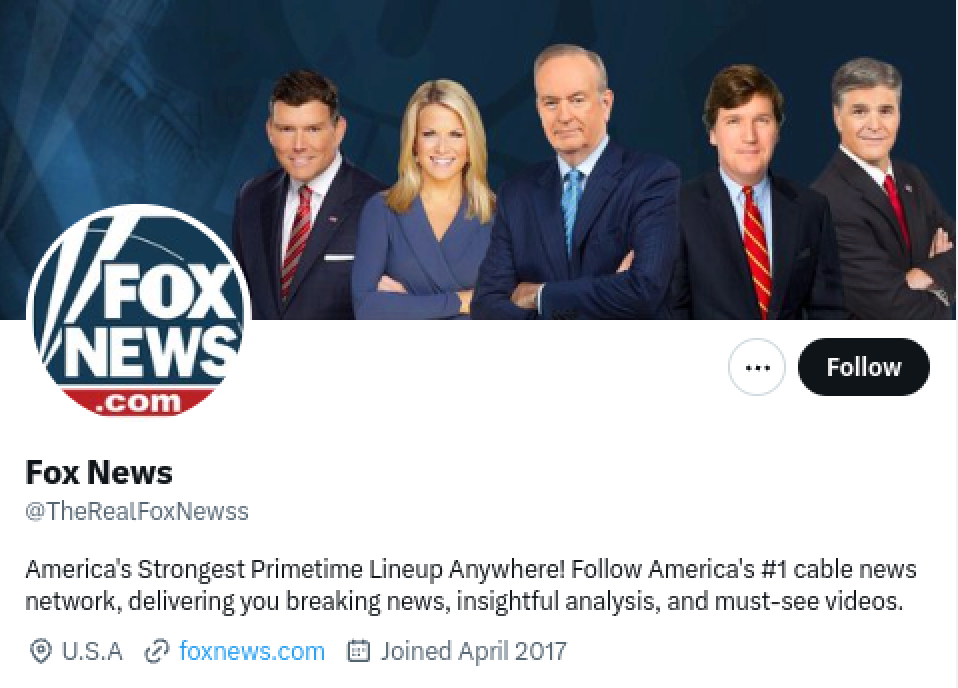Image resolution: width=958 pixels, height=688 pixels.
Task: Click the man with red-gold striped tie
Action: click(748, 196)
